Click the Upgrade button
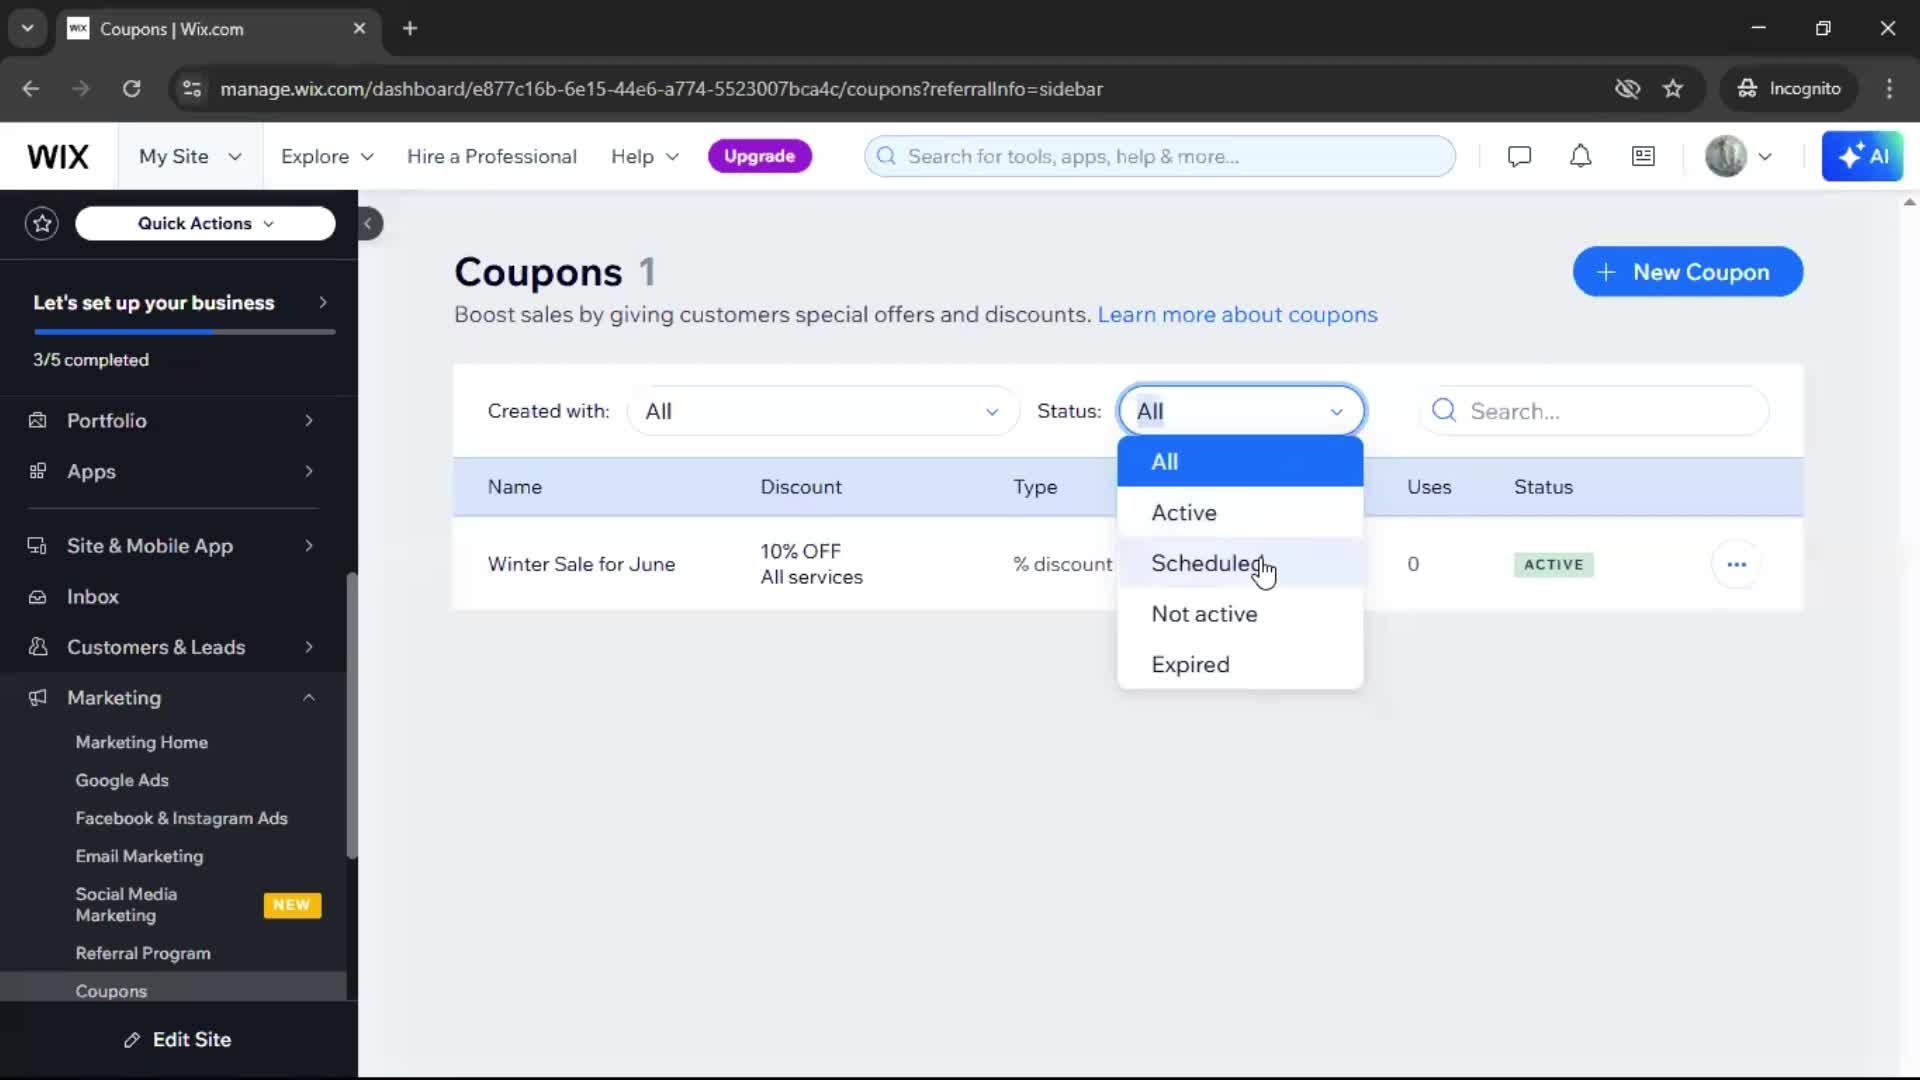This screenshot has width=1920, height=1080. tap(759, 156)
